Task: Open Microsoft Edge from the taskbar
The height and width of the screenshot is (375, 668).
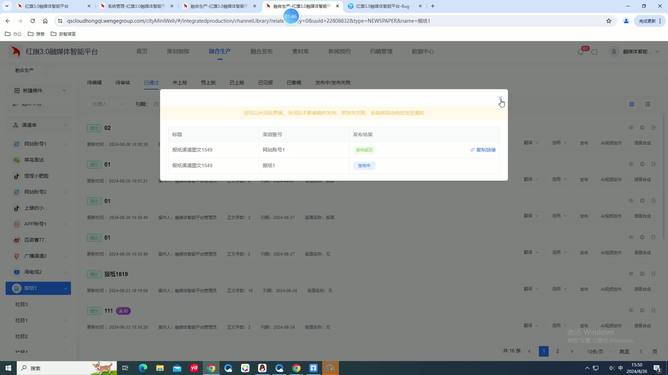Action: tap(143, 368)
